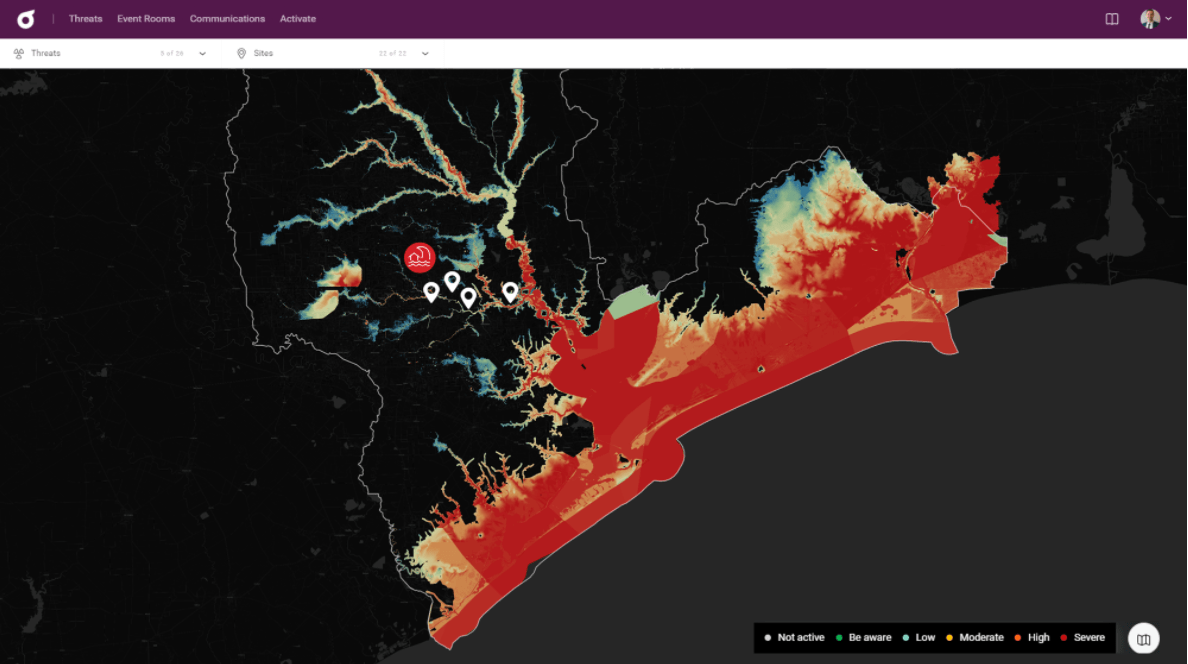
Task: Open the Event Rooms menu item
Action: [x=146, y=19]
